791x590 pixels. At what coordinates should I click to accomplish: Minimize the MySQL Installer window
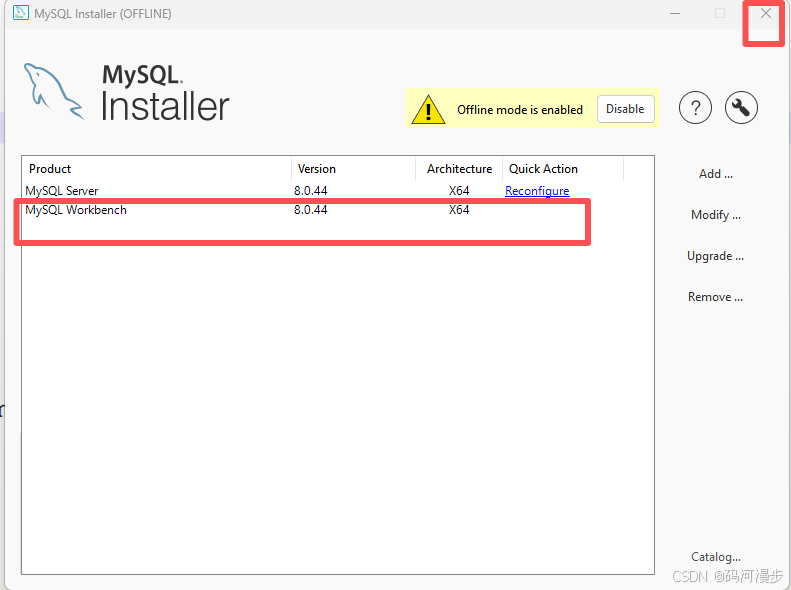[675, 14]
